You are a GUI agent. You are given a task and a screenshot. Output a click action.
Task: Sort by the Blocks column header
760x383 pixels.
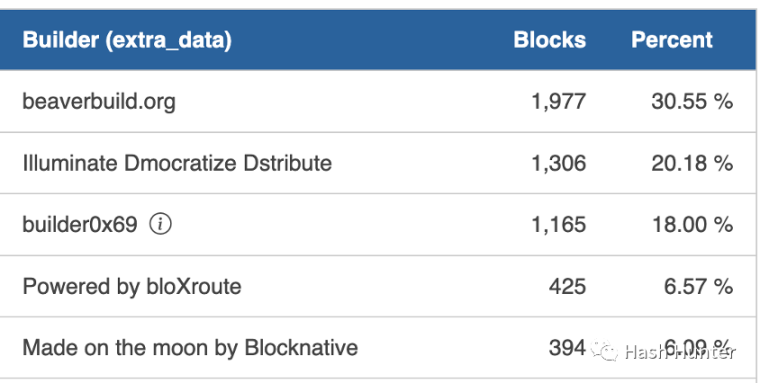pos(550,40)
